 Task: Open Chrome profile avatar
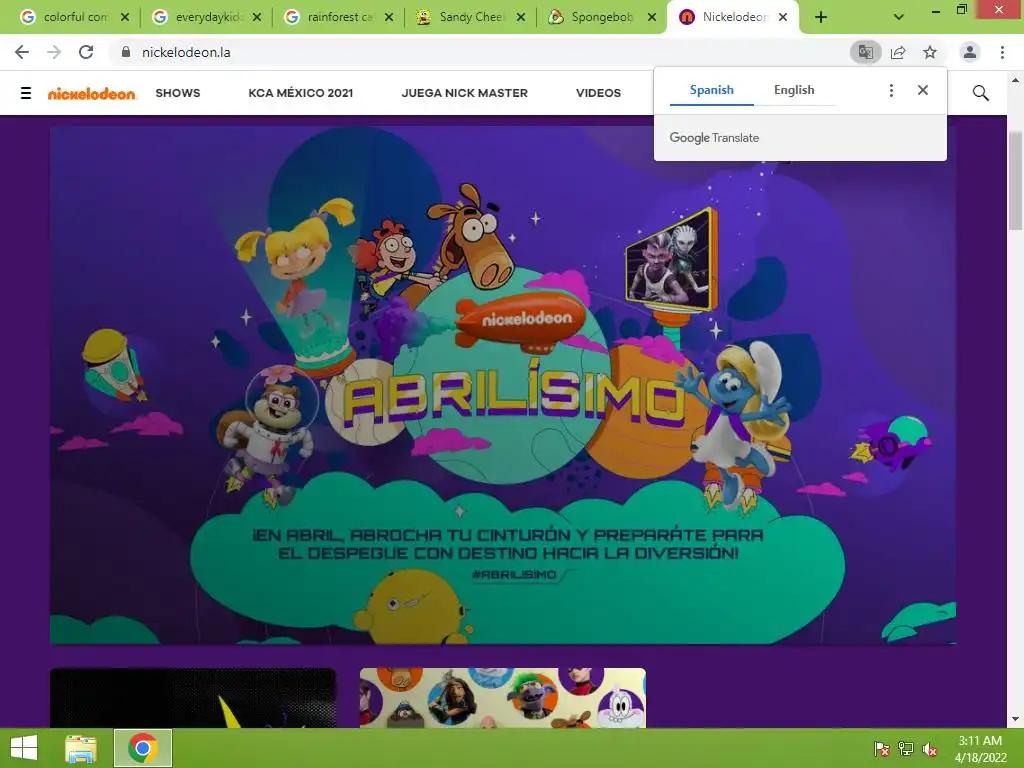[x=970, y=52]
